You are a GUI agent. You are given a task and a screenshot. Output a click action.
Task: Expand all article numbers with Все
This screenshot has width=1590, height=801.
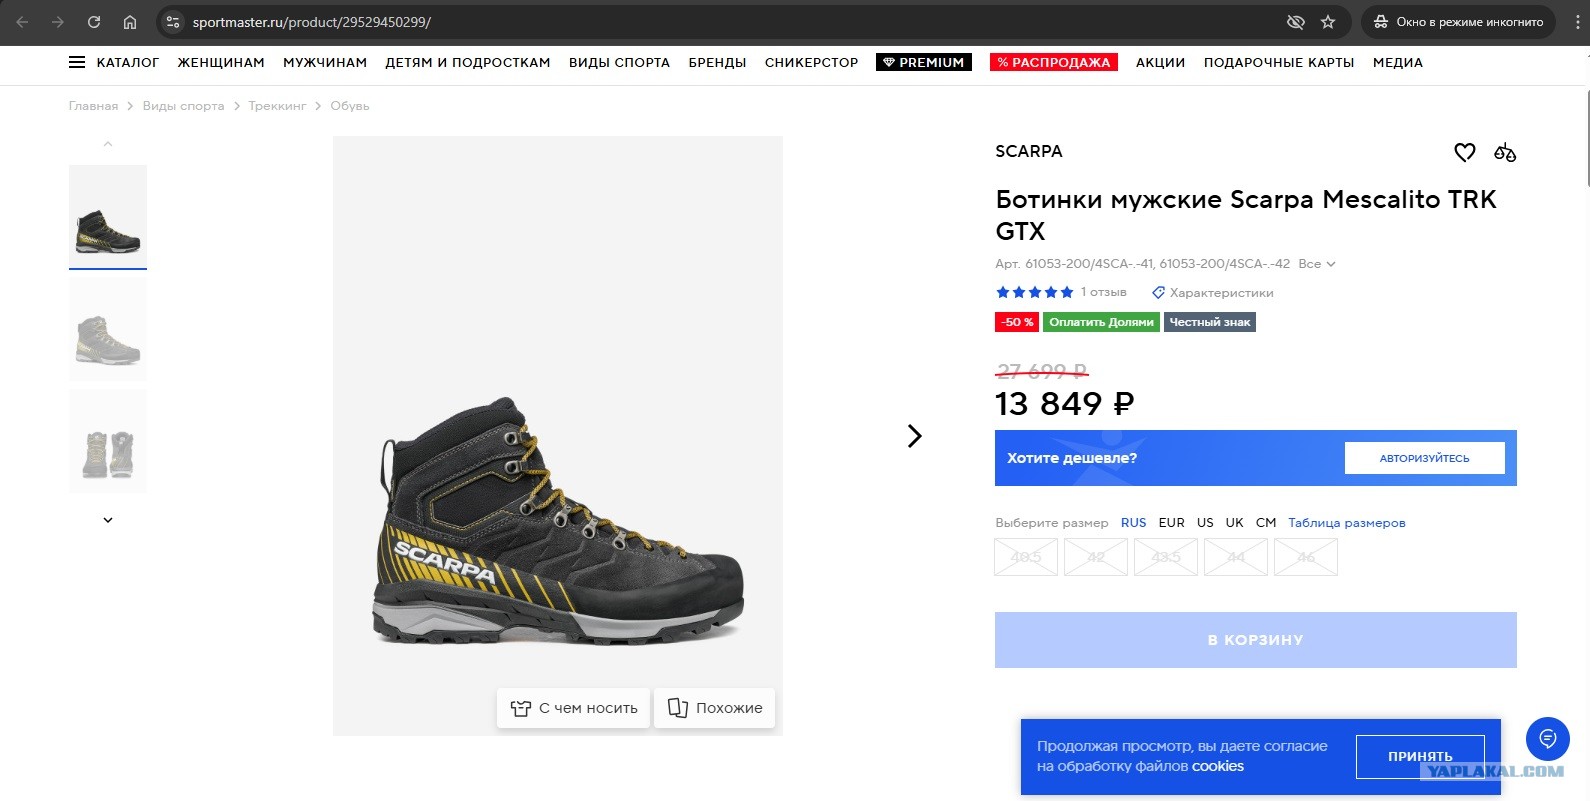[1317, 264]
